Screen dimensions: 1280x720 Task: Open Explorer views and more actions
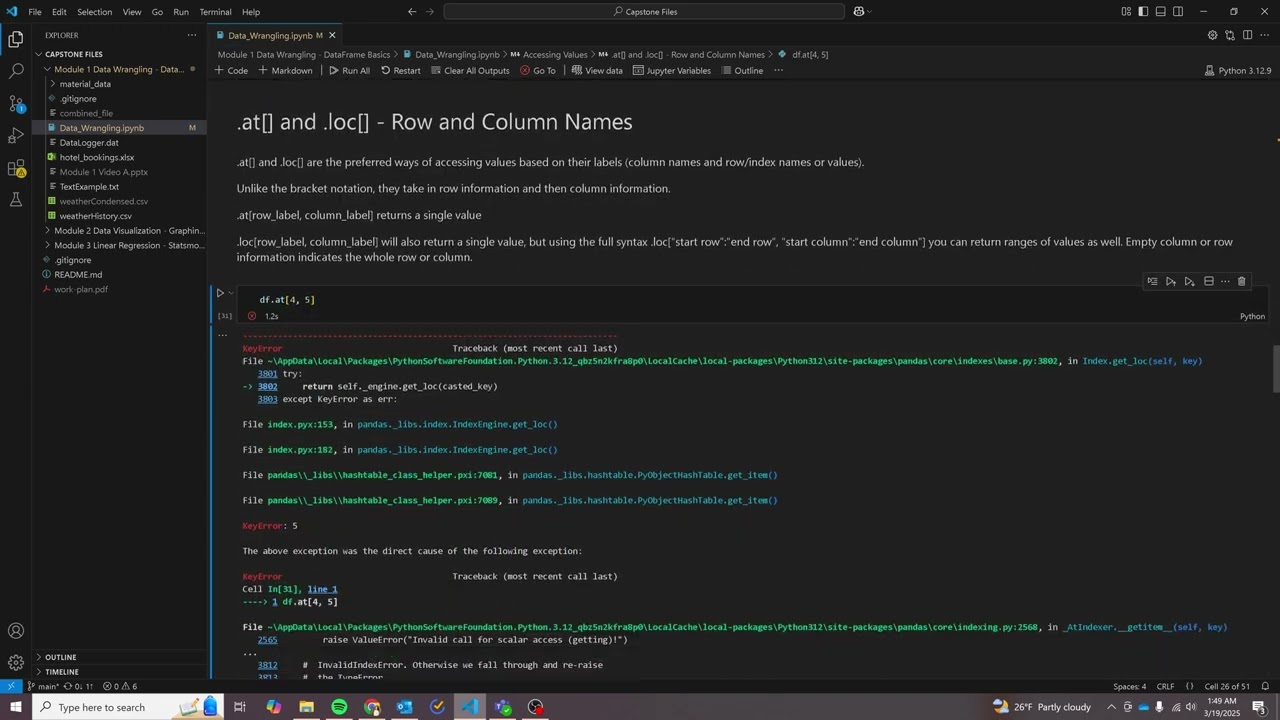192,35
